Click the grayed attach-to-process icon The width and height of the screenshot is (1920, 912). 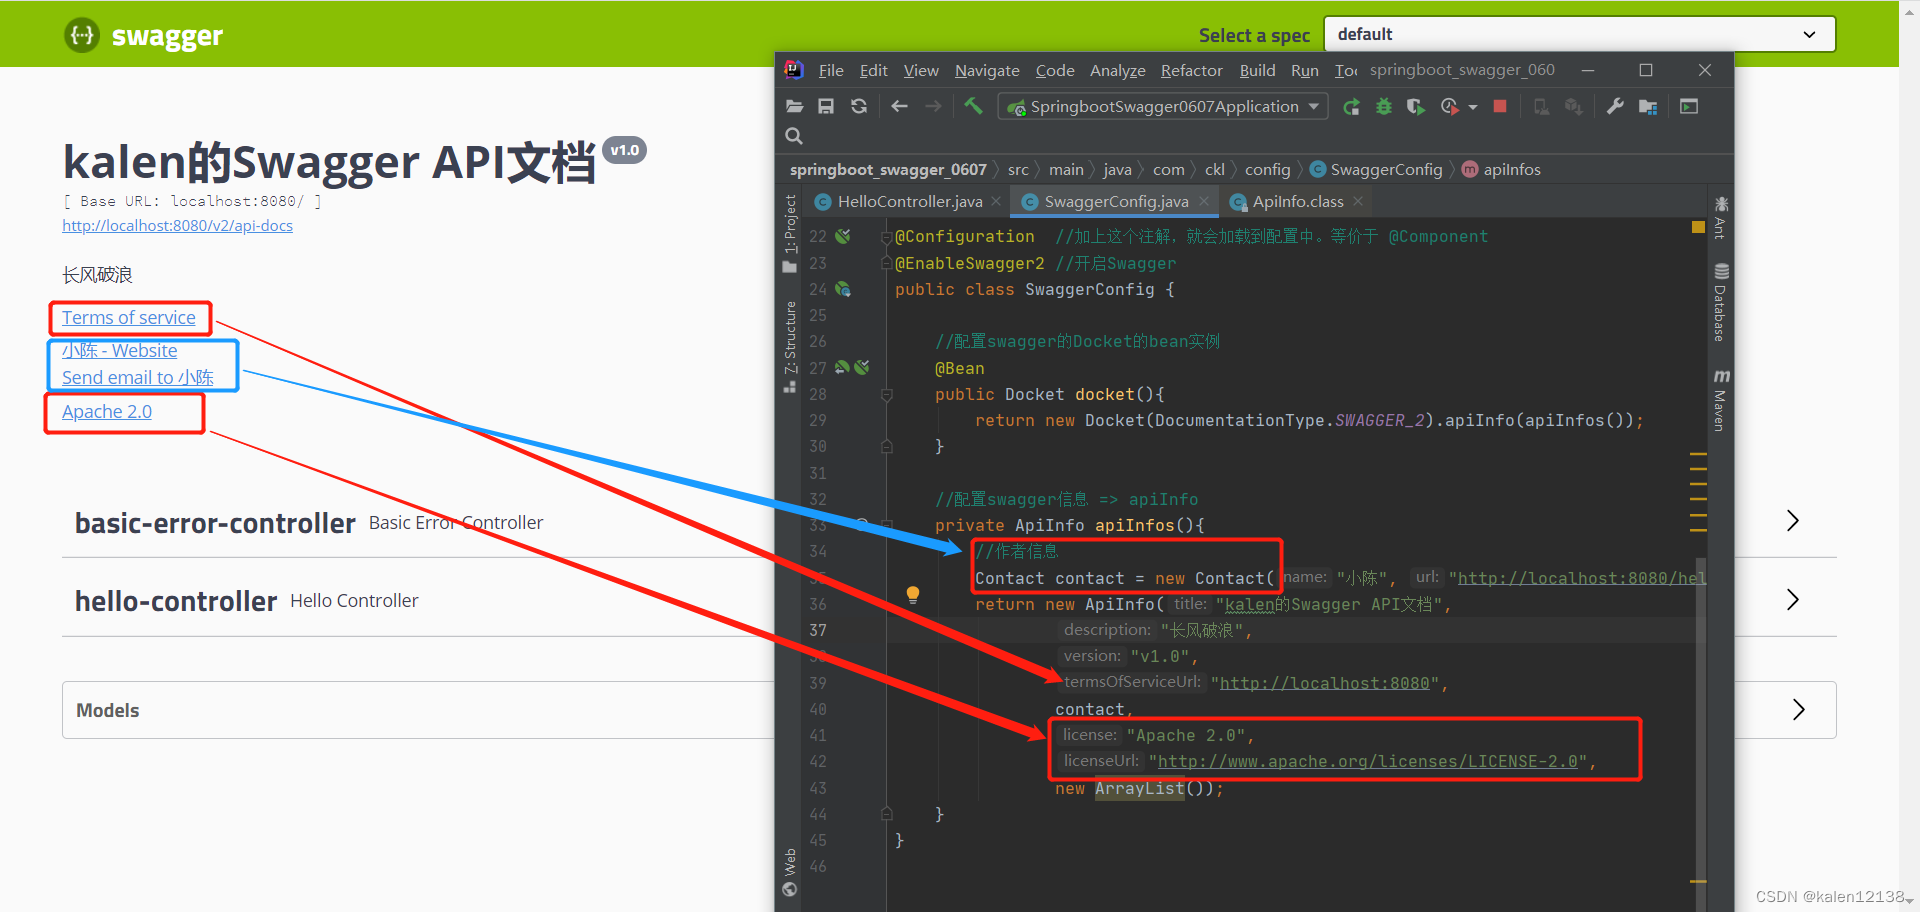coord(1541,106)
